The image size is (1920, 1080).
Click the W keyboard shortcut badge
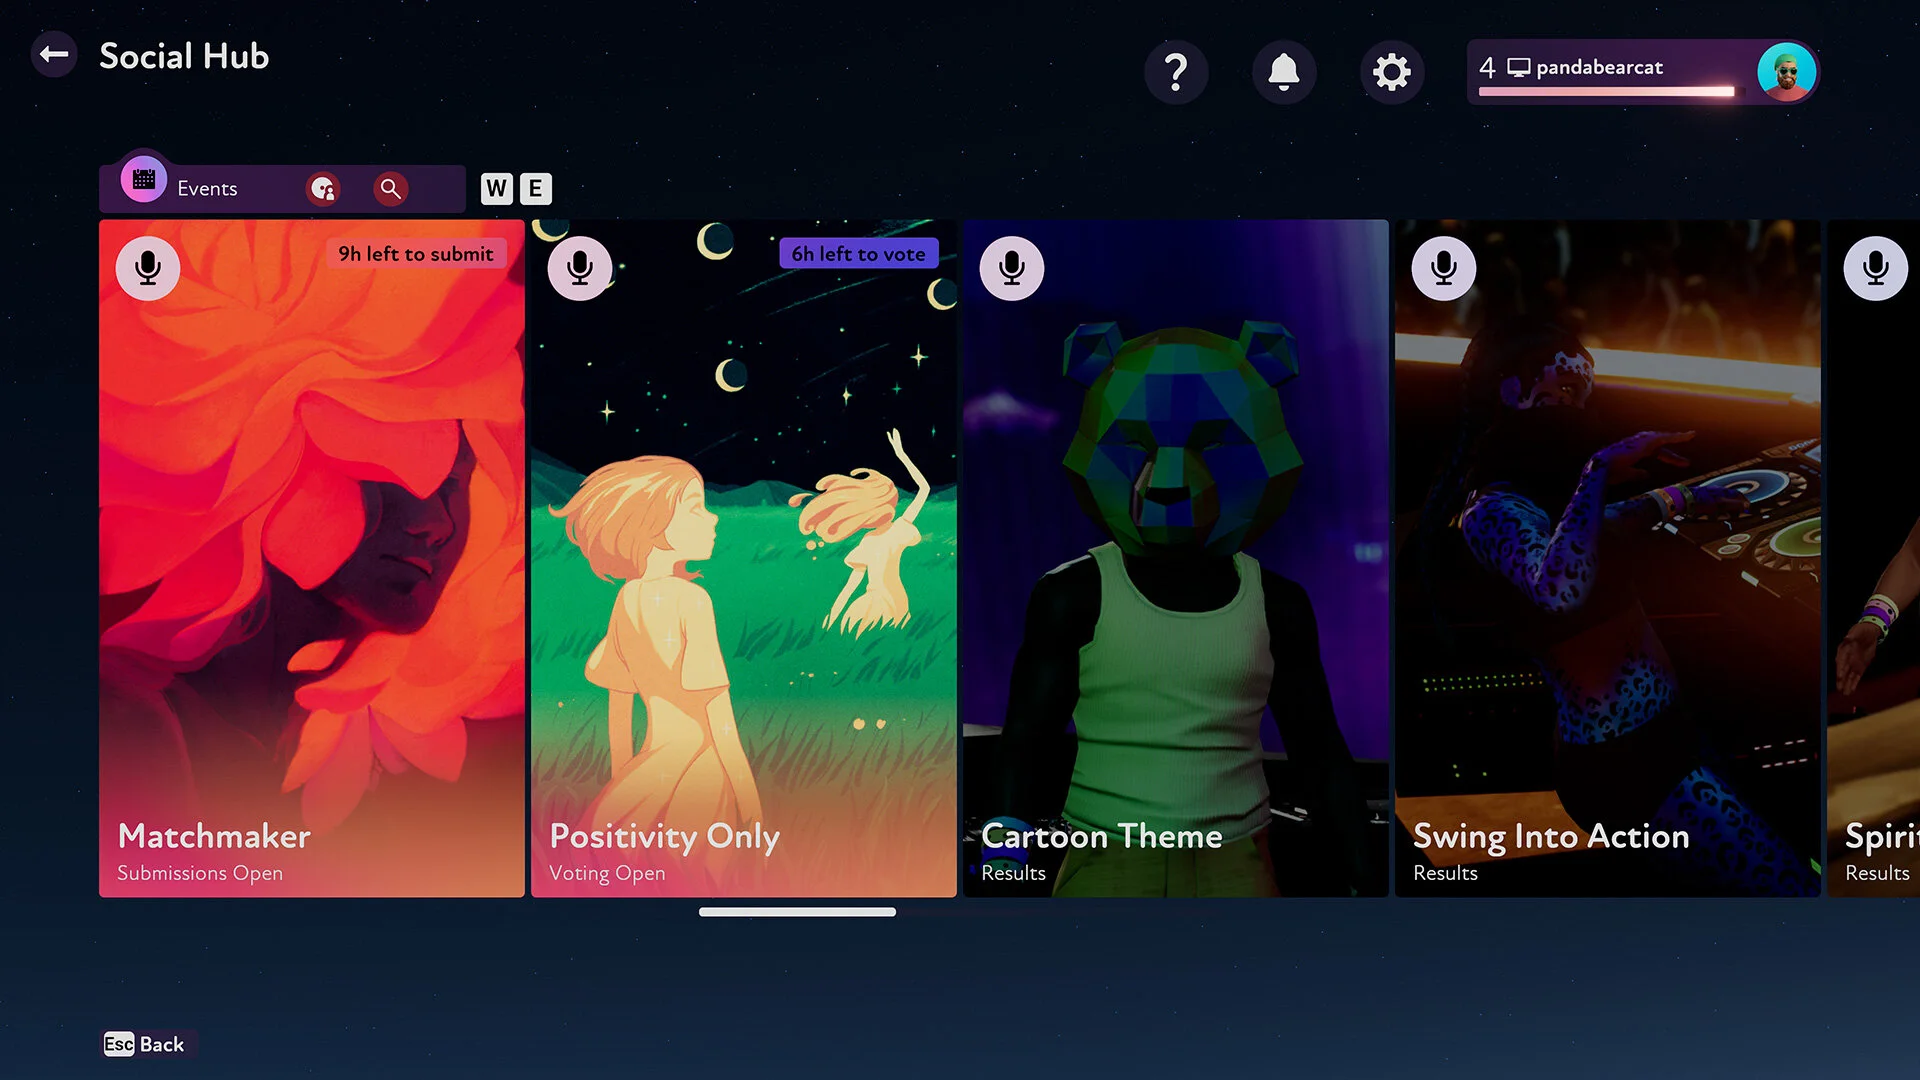495,188
